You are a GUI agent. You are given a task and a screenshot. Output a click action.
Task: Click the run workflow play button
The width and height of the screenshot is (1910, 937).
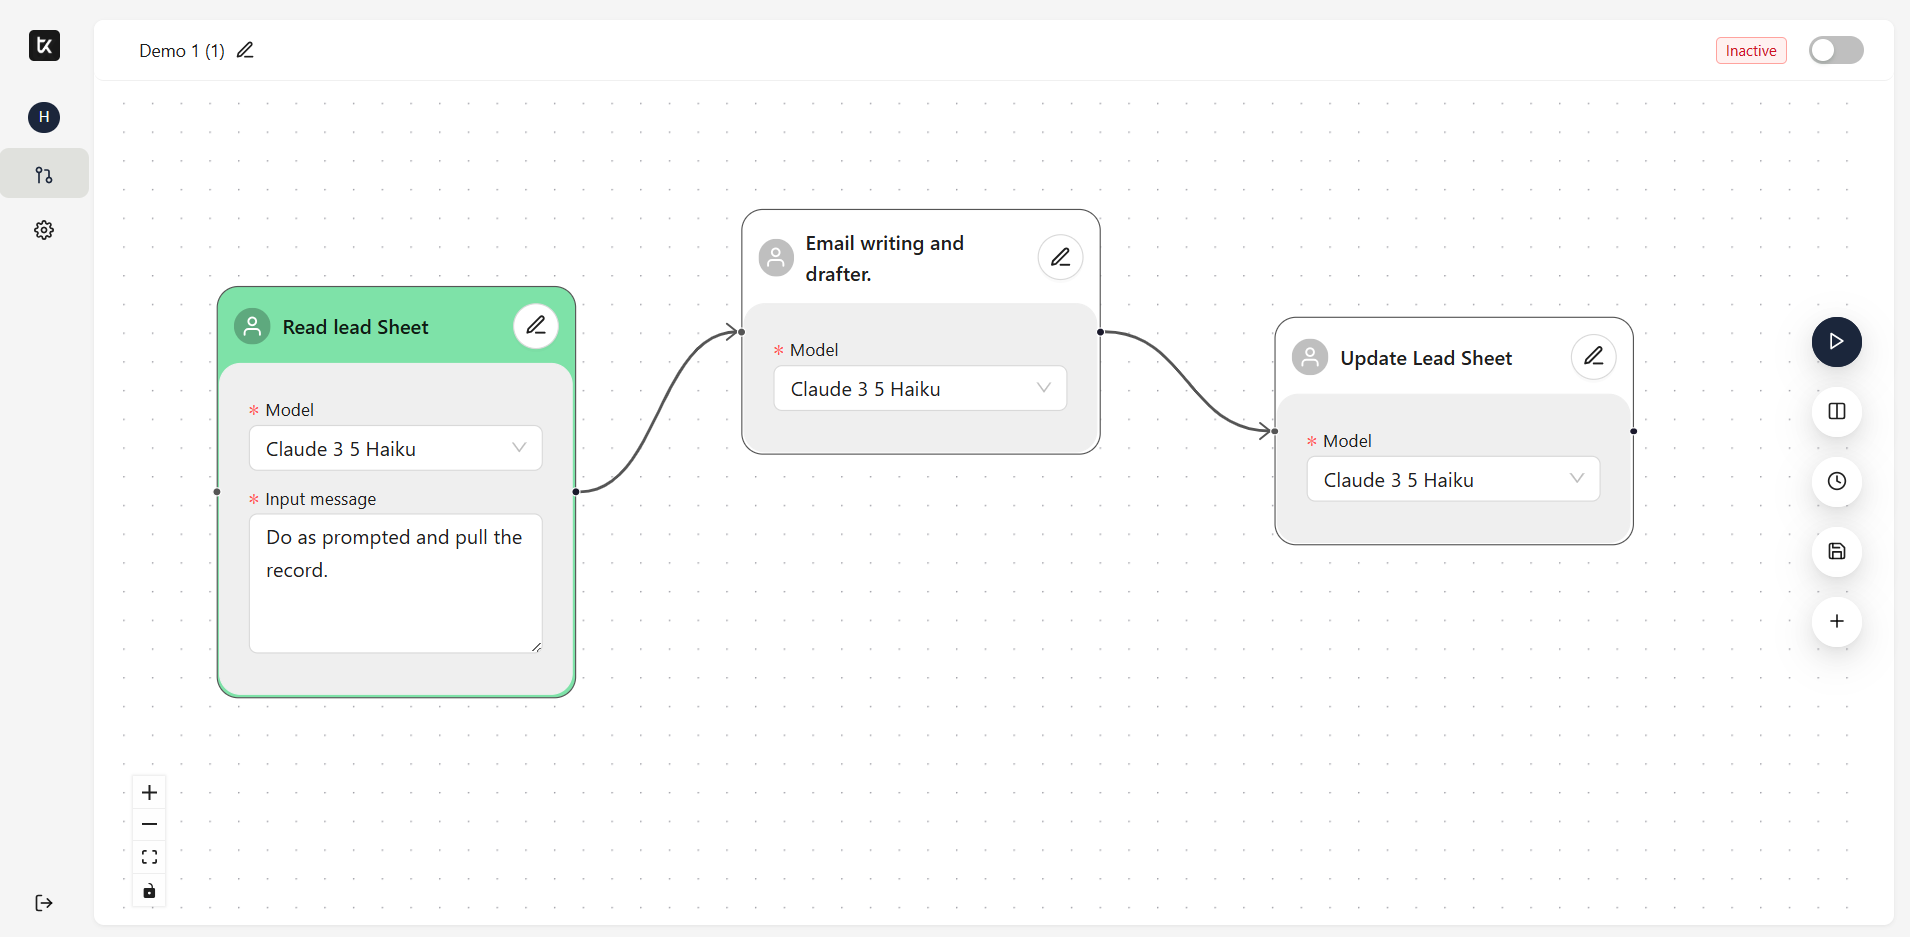(x=1836, y=342)
